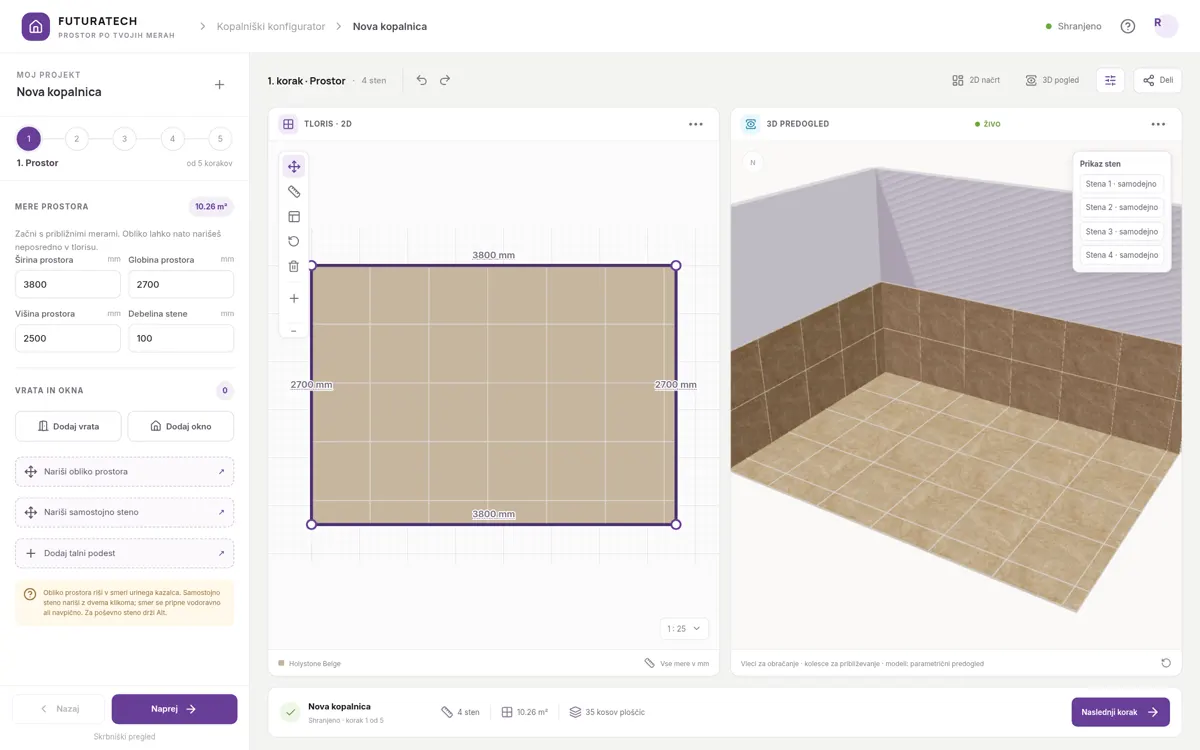
Task: Redo the last action
Action: pyautogui.click(x=445, y=80)
